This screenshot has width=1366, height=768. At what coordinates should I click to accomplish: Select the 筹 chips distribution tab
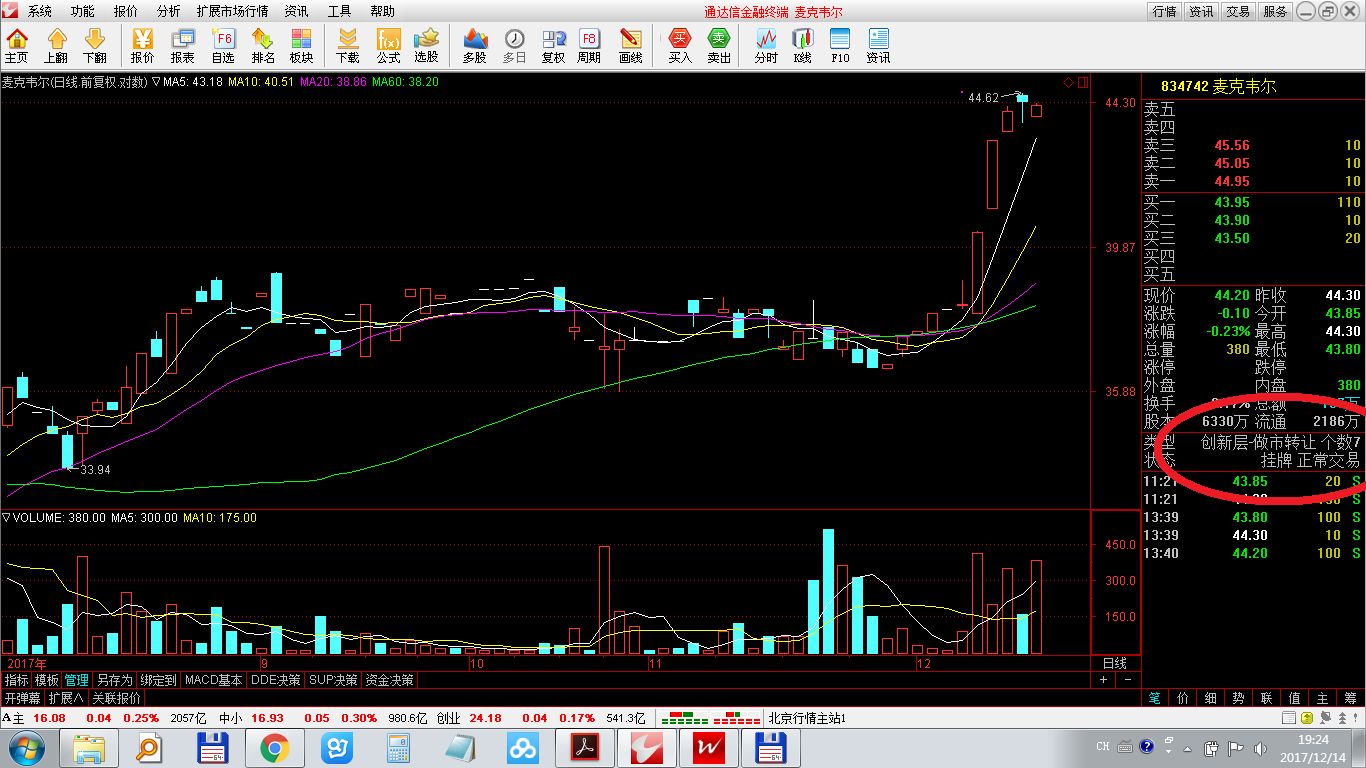pyautogui.click(x=1351, y=698)
